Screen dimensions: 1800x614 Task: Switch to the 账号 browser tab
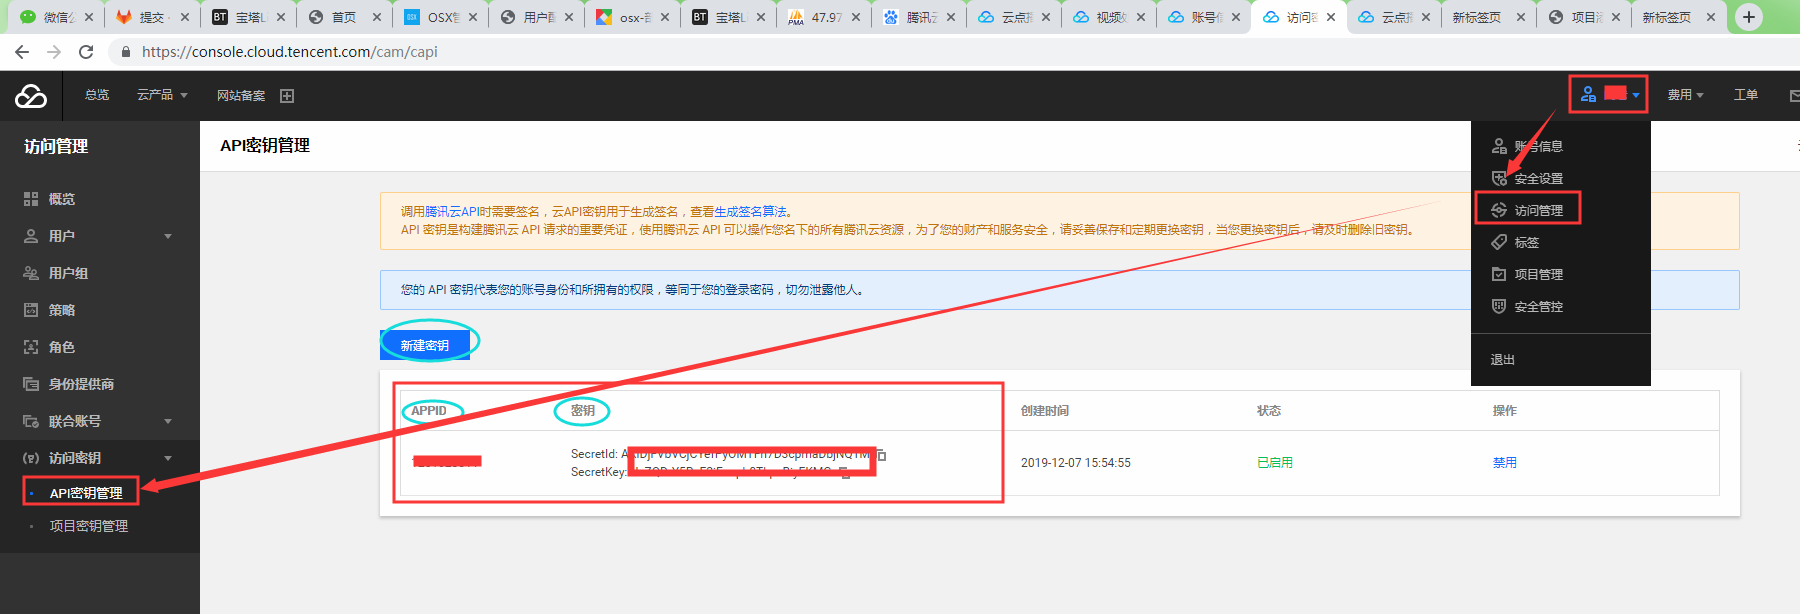1206,17
